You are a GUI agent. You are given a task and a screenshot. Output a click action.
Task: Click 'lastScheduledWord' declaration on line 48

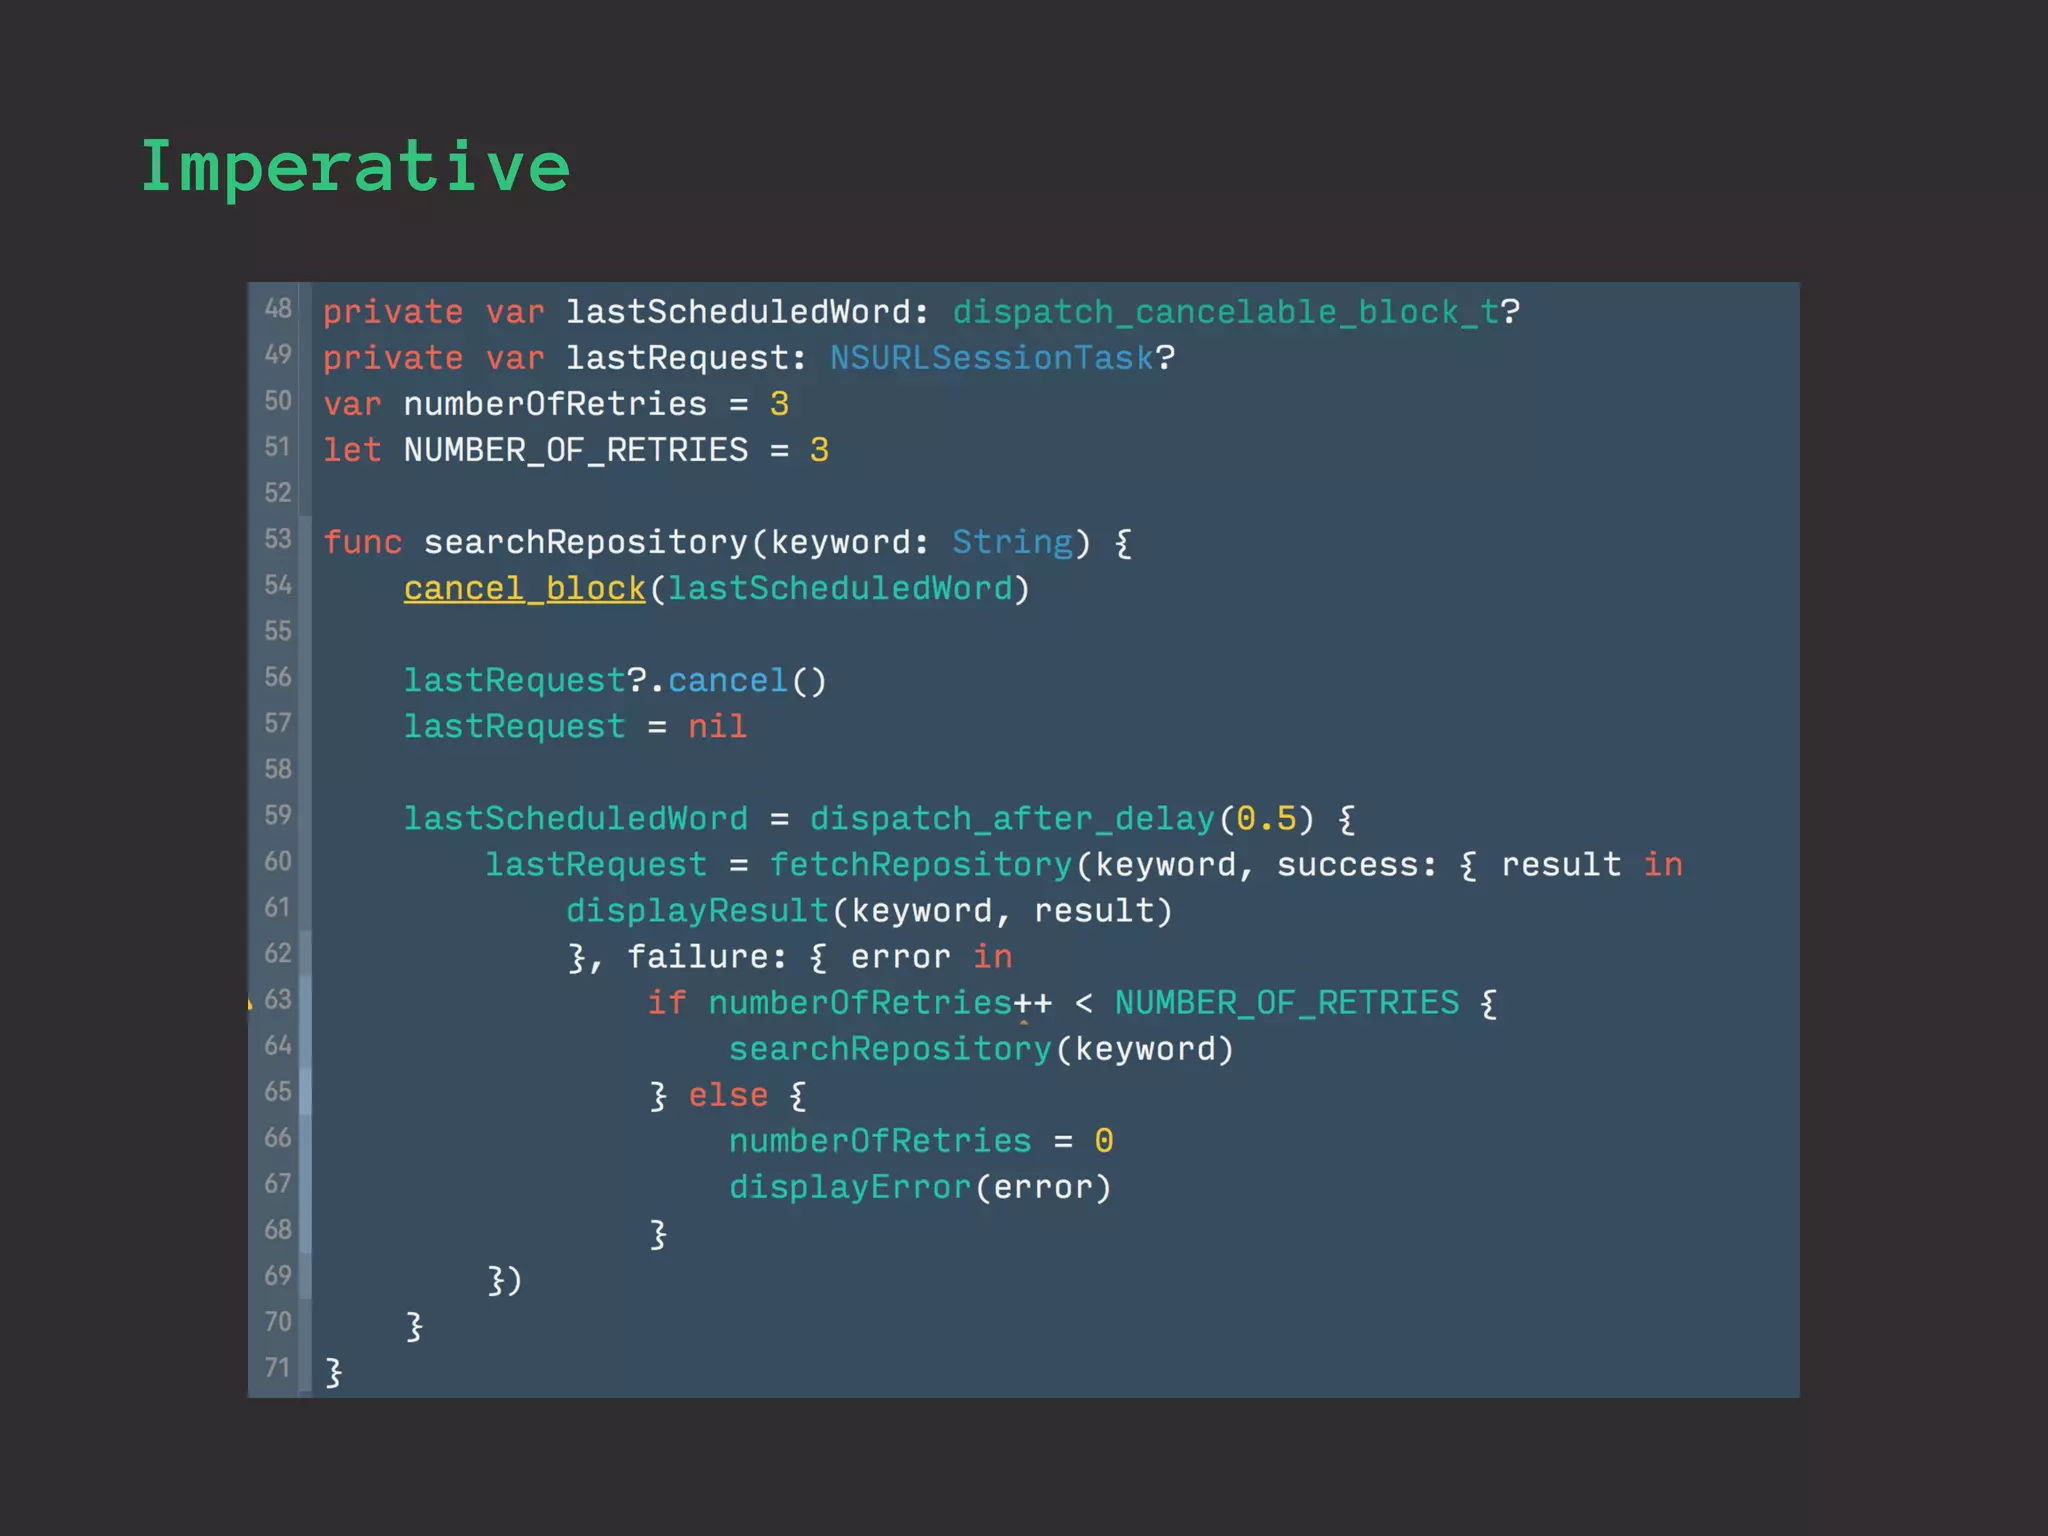tap(739, 312)
